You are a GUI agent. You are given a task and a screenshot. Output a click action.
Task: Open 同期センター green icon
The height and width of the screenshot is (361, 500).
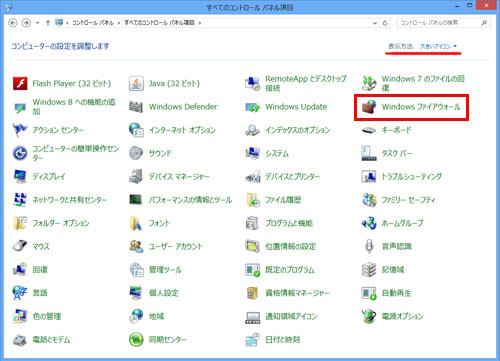pyautogui.click(x=136, y=339)
